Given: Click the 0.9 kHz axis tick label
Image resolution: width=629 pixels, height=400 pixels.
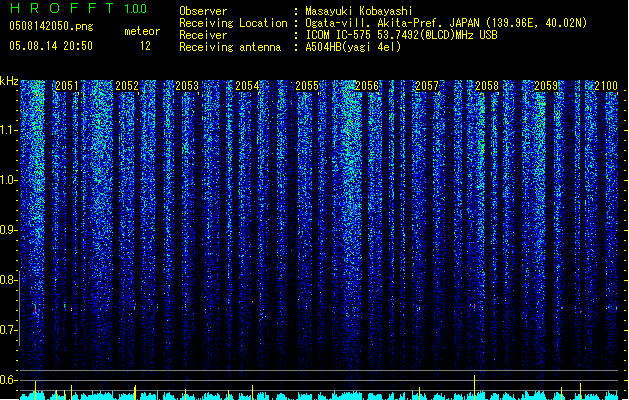Looking at the screenshot, I should point(7,230).
